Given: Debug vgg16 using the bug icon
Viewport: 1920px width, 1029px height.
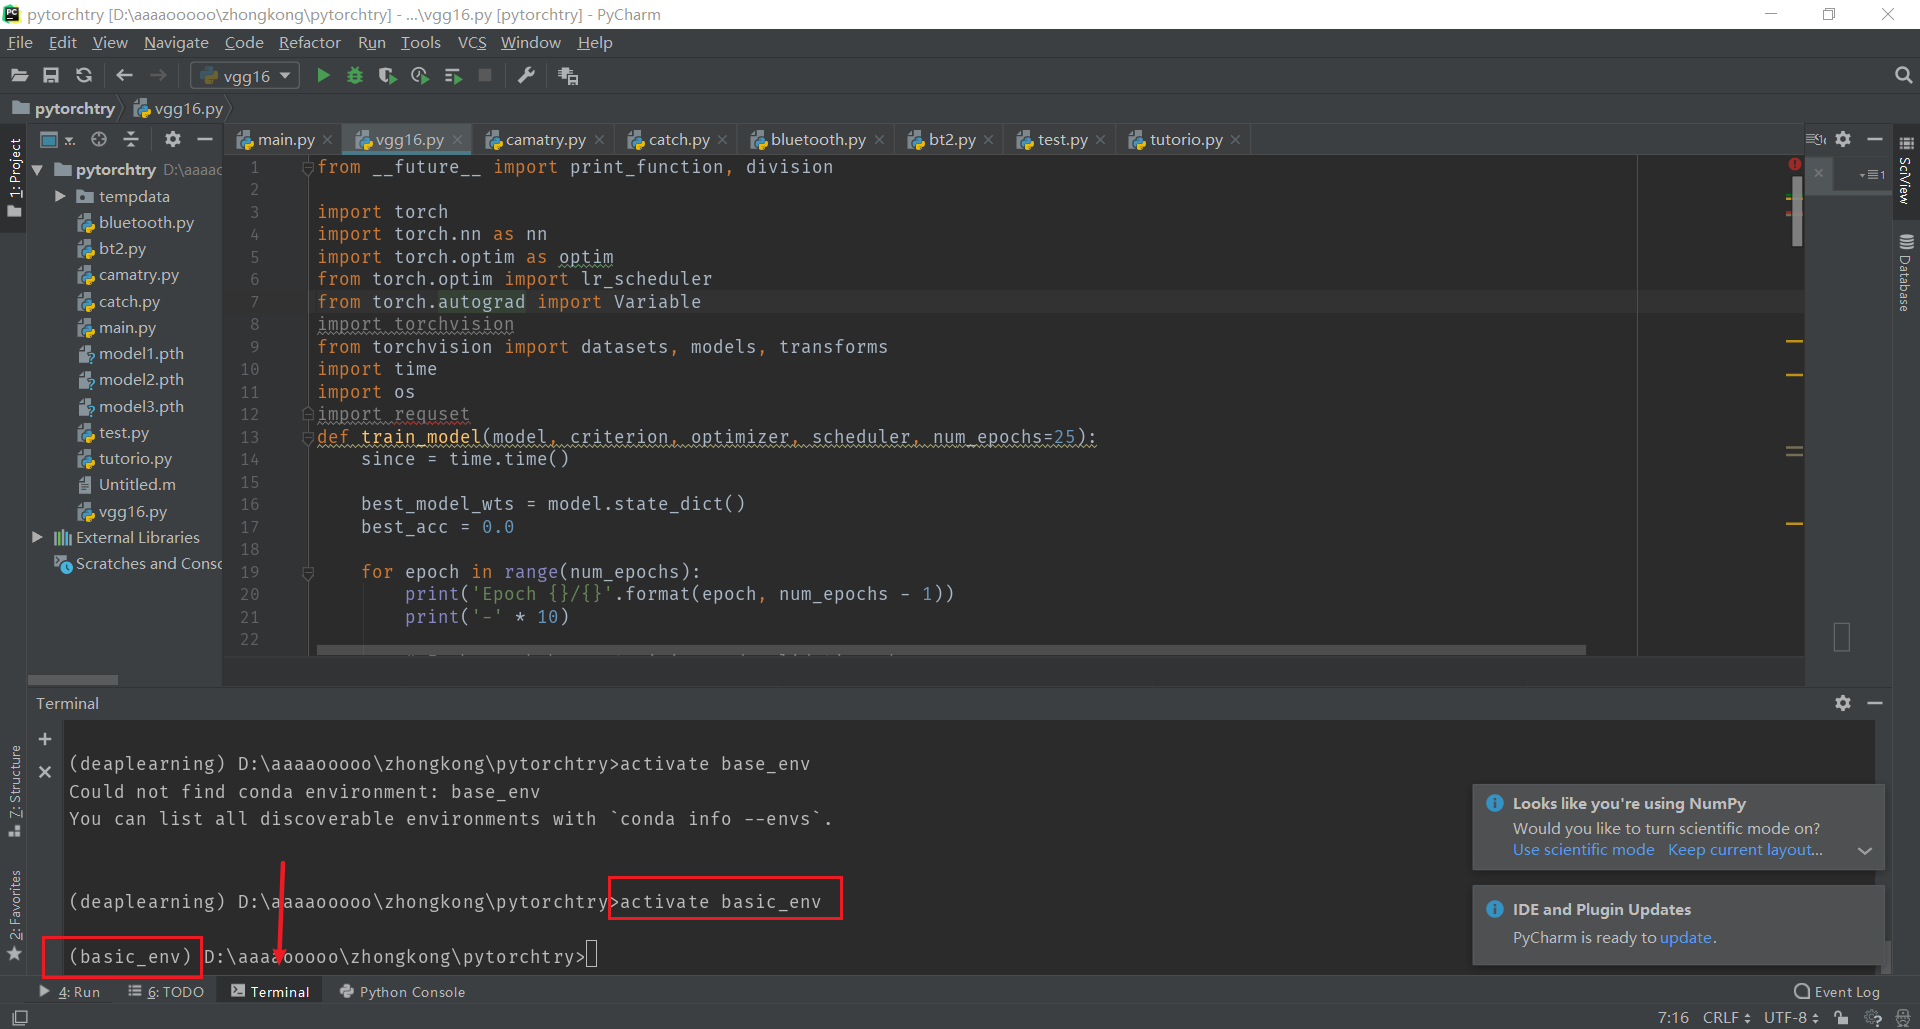Looking at the screenshot, I should [355, 75].
